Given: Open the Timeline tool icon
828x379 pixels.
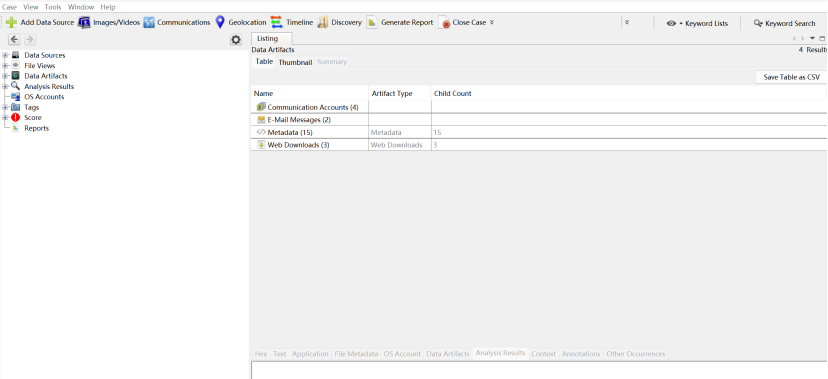Looking at the screenshot, I should coord(277,22).
